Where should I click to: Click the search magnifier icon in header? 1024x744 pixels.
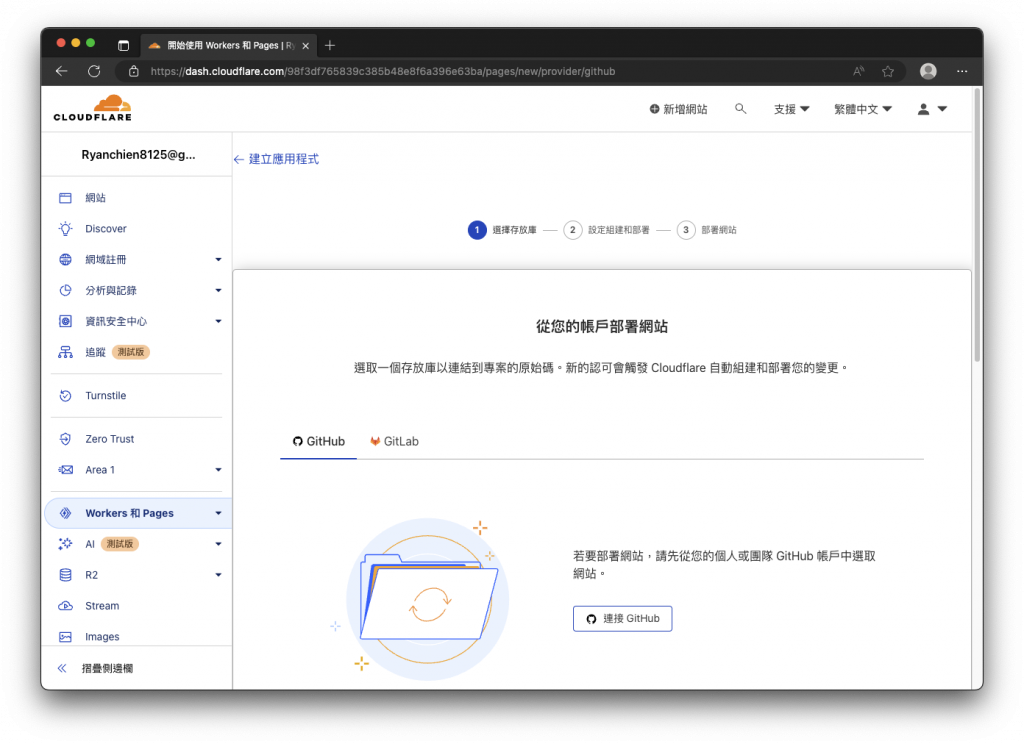click(740, 108)
